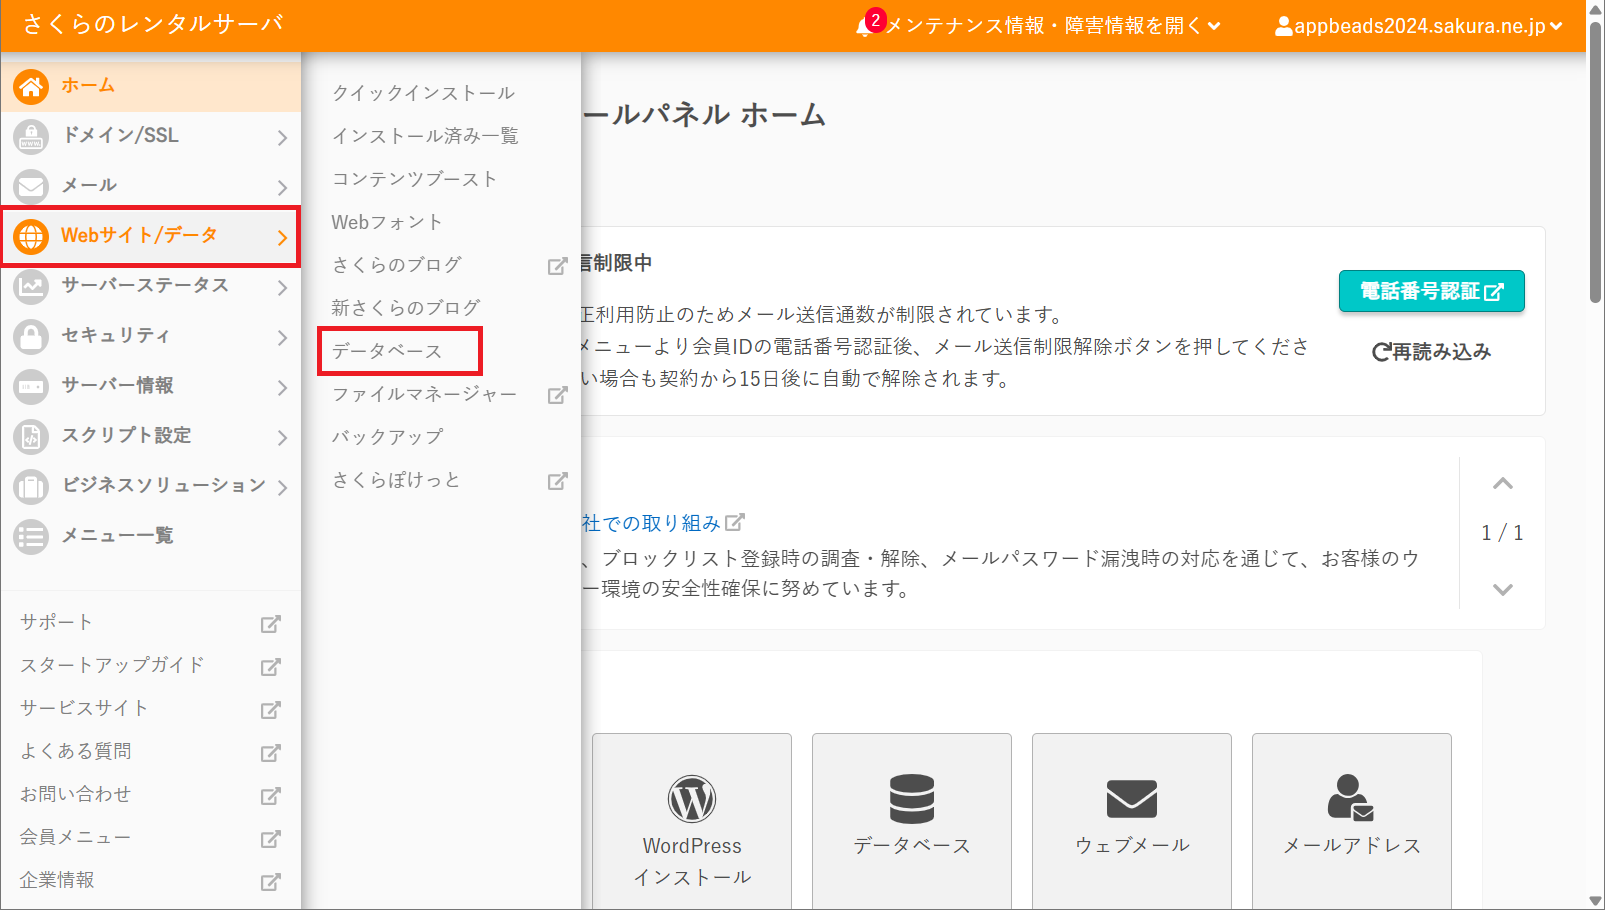
Task: Click the ドメイン/SSL lock icon
Action: pyautogui.click(x=31, y=137)
